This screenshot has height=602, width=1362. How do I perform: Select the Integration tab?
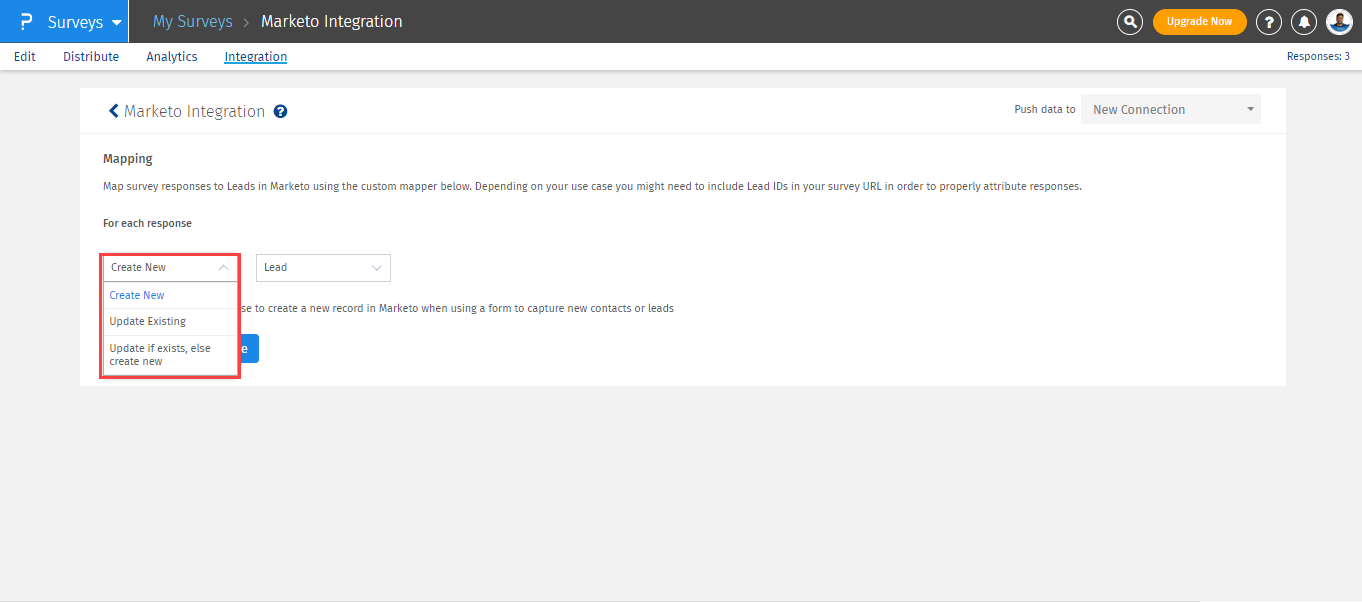[256, 57]
